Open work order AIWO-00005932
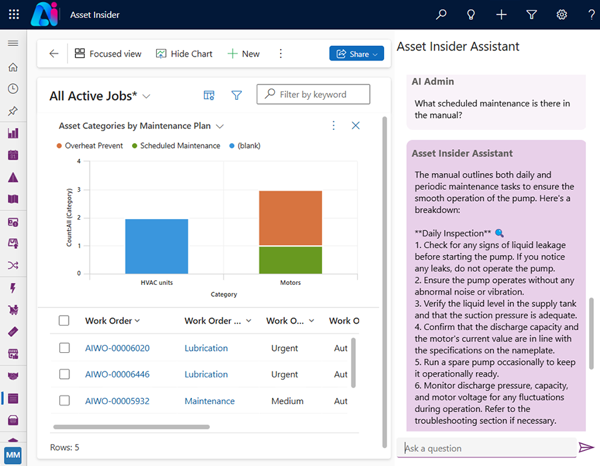600x466 pixels. [117, 401]
